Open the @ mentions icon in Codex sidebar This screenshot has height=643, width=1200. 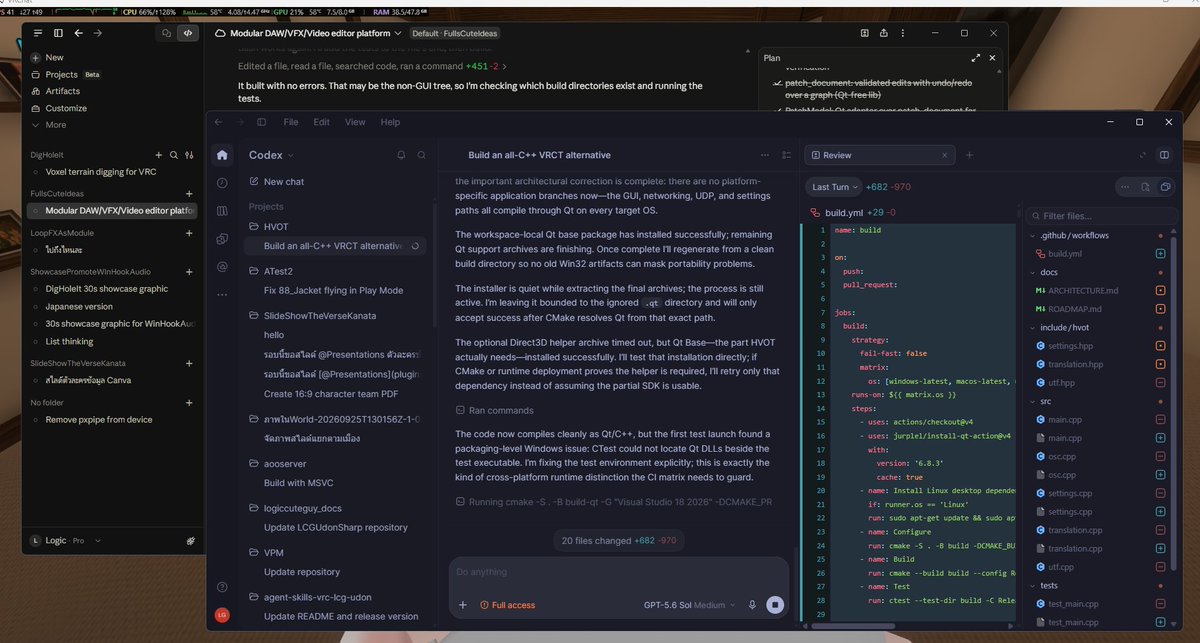pyautogui.click(x=222, y=266)
